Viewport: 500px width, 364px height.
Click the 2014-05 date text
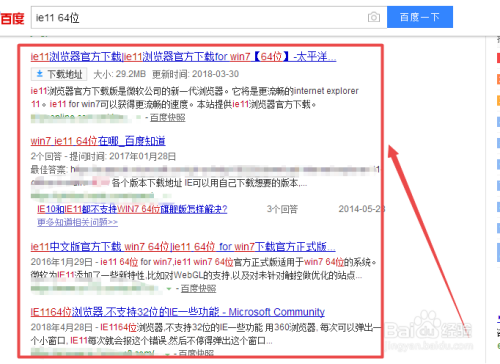(361, 209)
